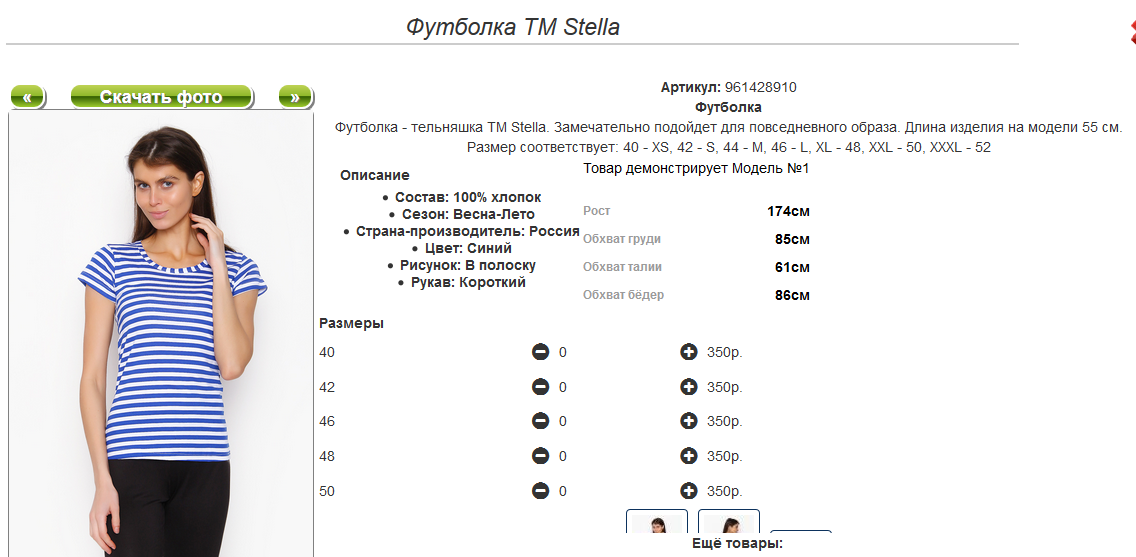
Task: Open the front-facing model thumbnail
Action: [656, 523]
